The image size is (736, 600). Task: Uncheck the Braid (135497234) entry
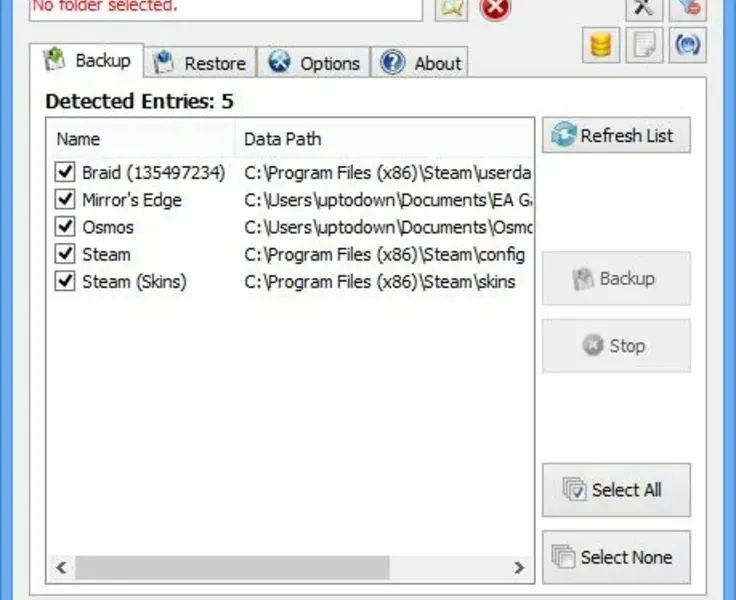[65, 172]
